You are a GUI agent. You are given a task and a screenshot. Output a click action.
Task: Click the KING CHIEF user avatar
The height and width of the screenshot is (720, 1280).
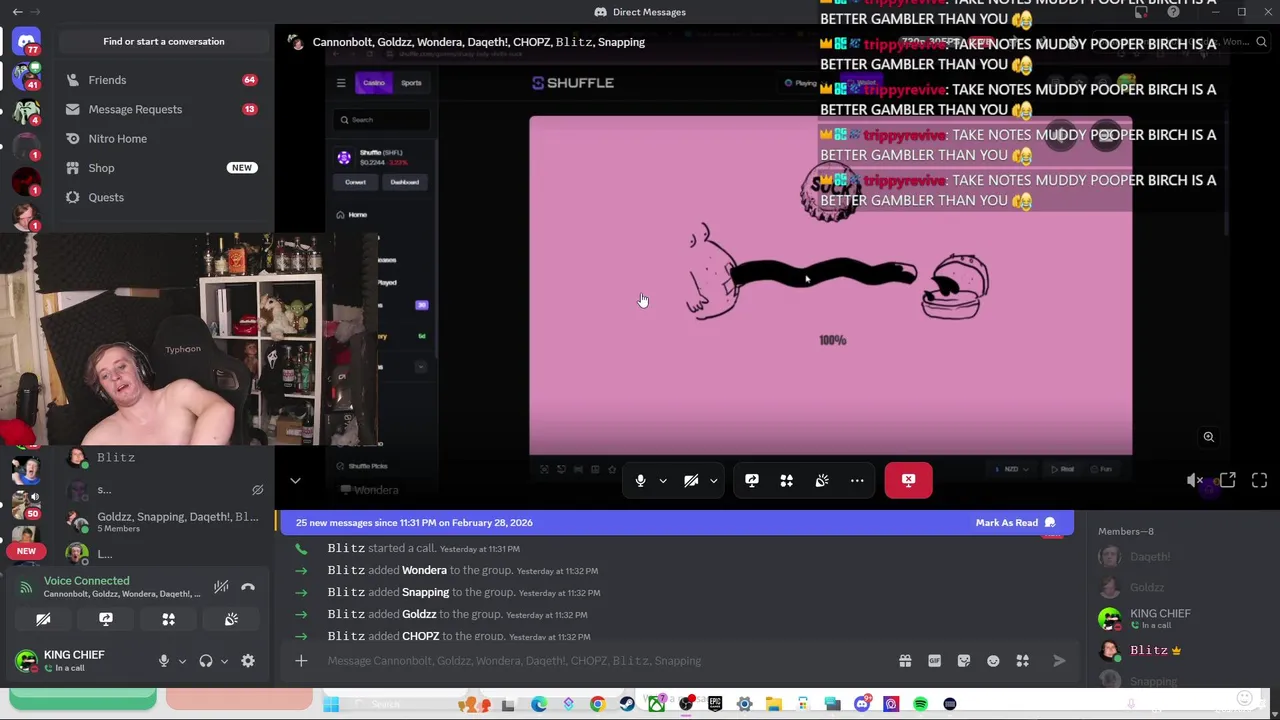[x=26, y=660]
